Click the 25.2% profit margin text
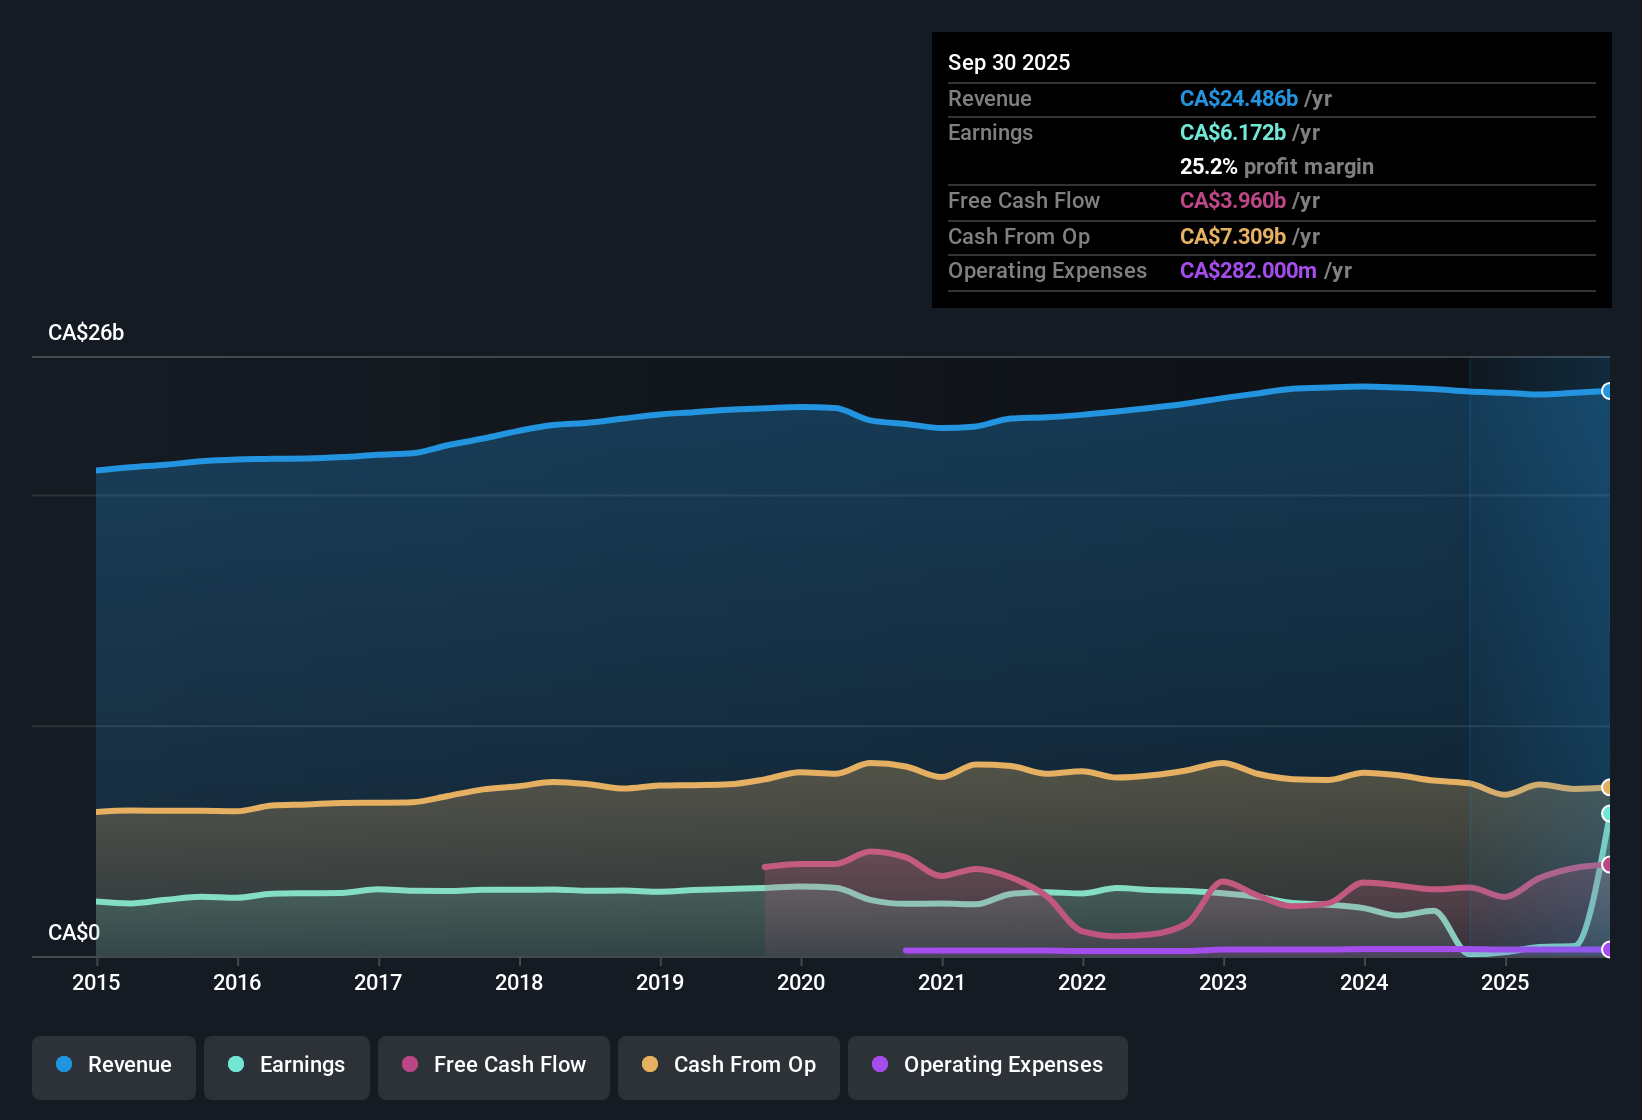1642x1120 pixels. click(x=1276, y=166)
